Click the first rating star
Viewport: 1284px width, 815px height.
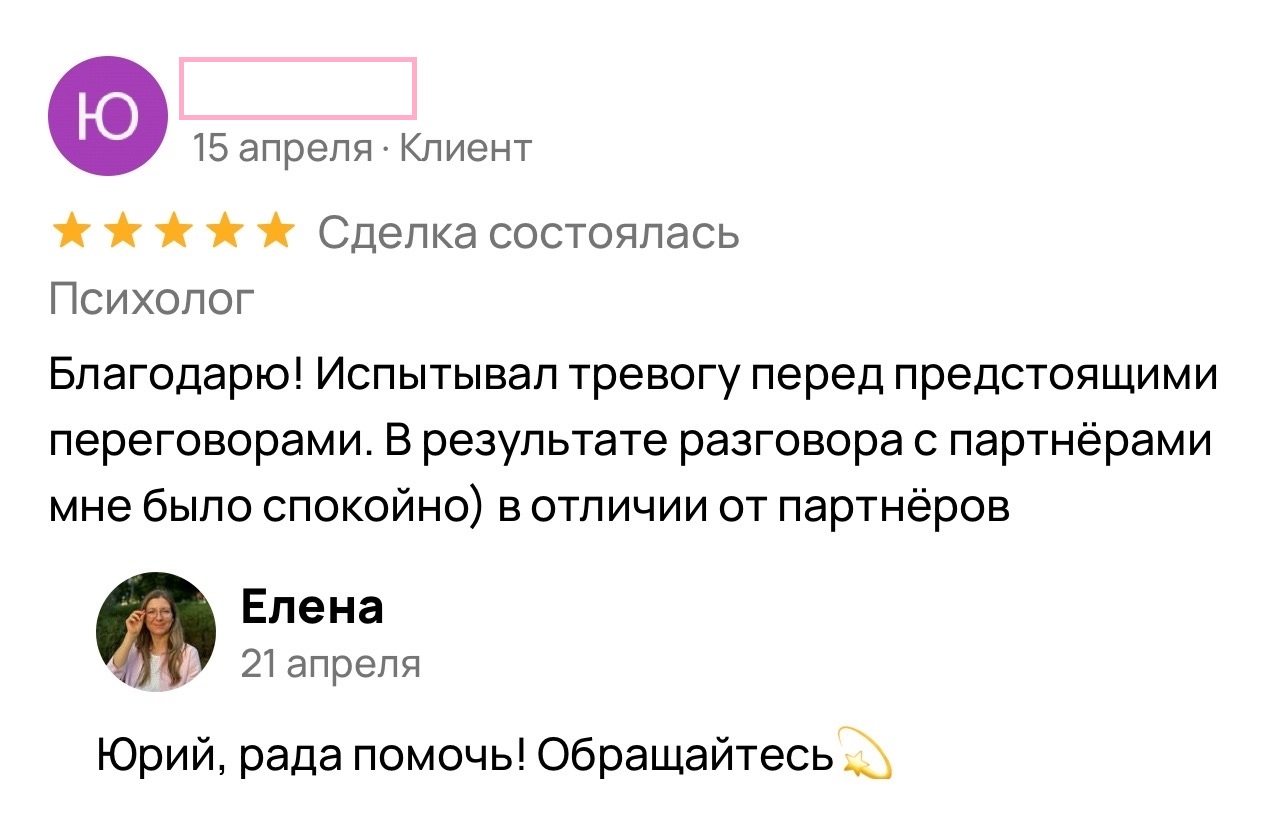[x=71, y=233]
